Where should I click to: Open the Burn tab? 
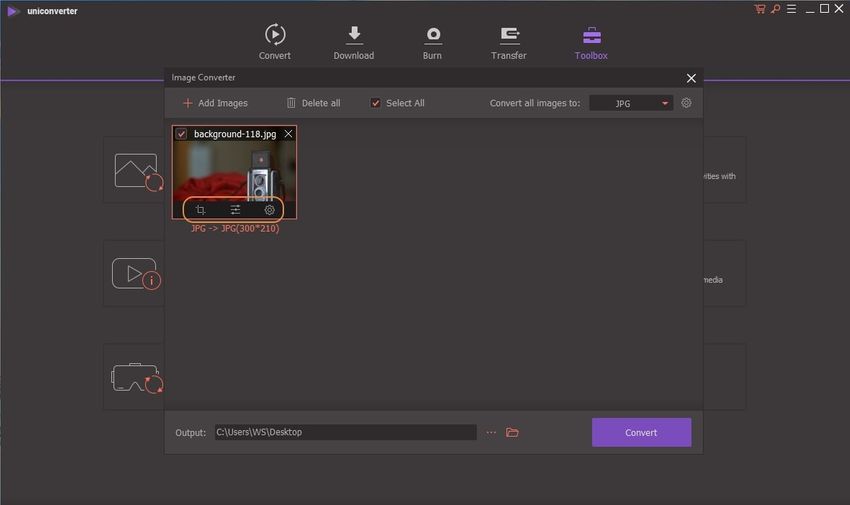[432, 42]
